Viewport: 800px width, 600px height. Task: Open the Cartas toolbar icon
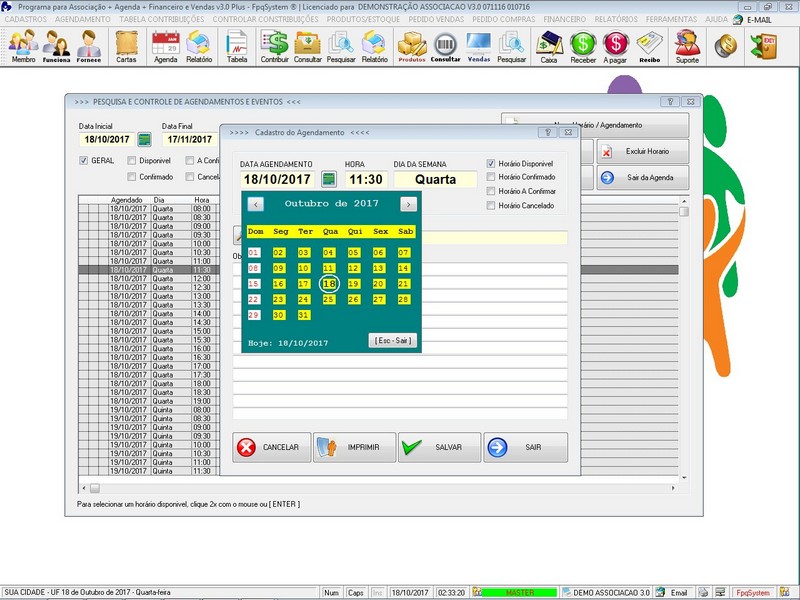coord(126,46)
